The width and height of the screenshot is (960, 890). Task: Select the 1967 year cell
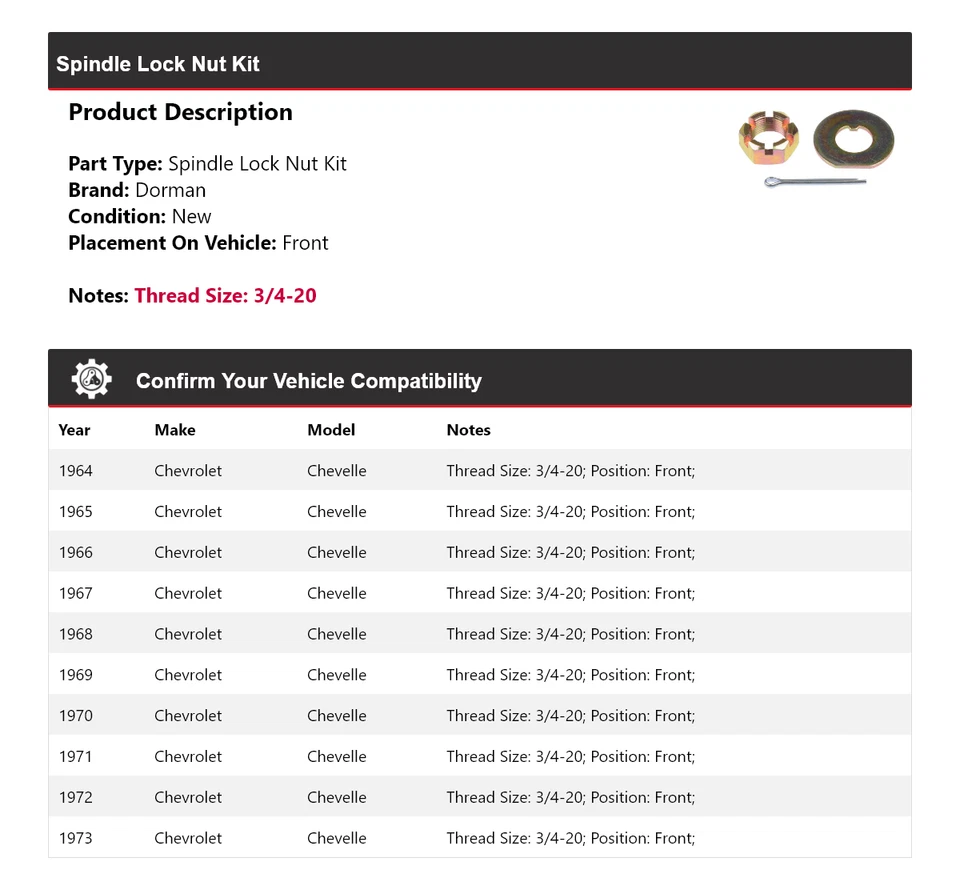pos(75,593)
